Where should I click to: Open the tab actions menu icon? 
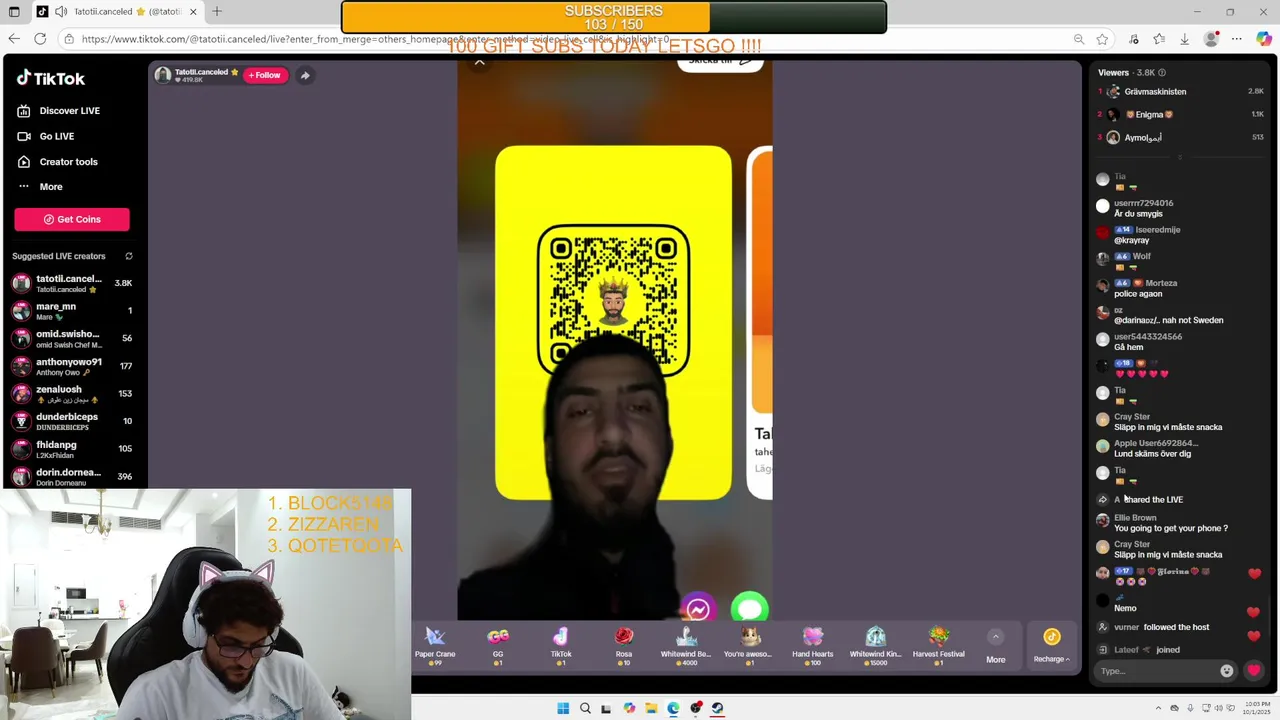pyautogui.click(x=14, y=12)
